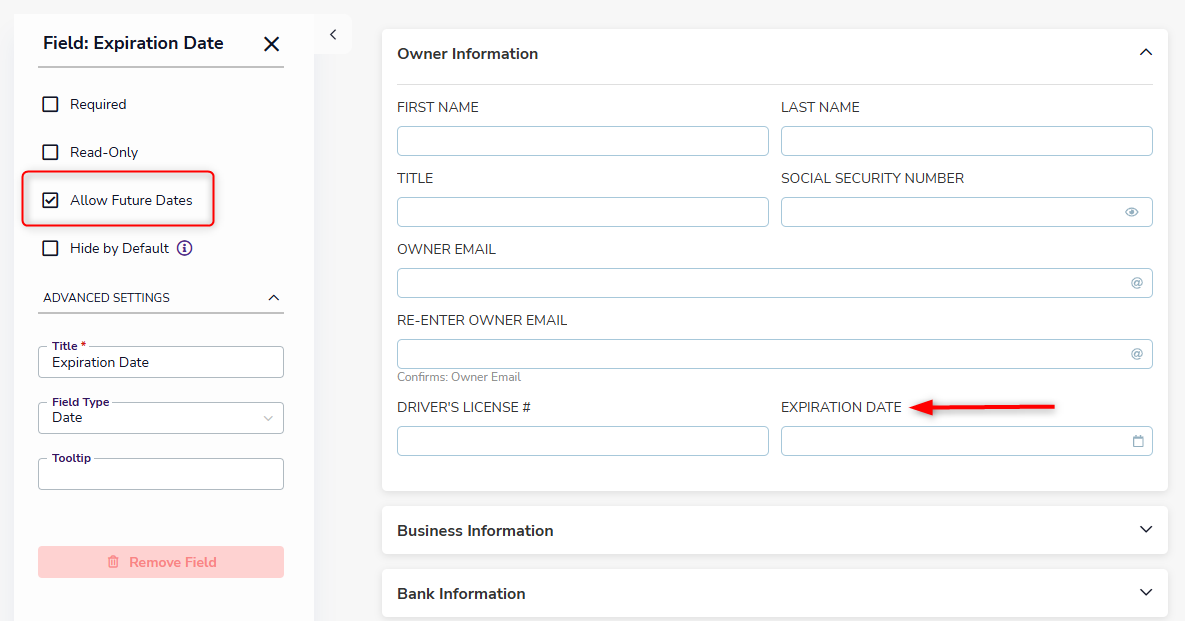
Task: Collapse the Advanced Settings section
Action: [x=274, y=298]
